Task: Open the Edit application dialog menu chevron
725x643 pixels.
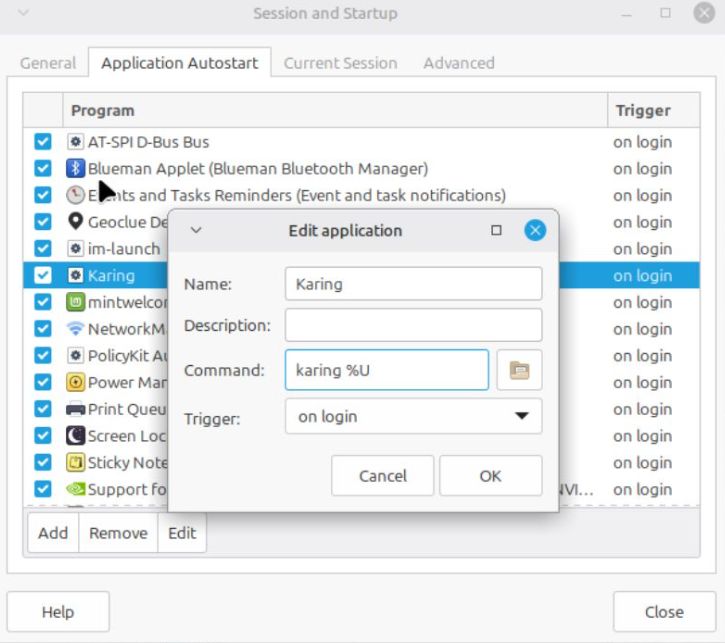Action: click(196, 230)
